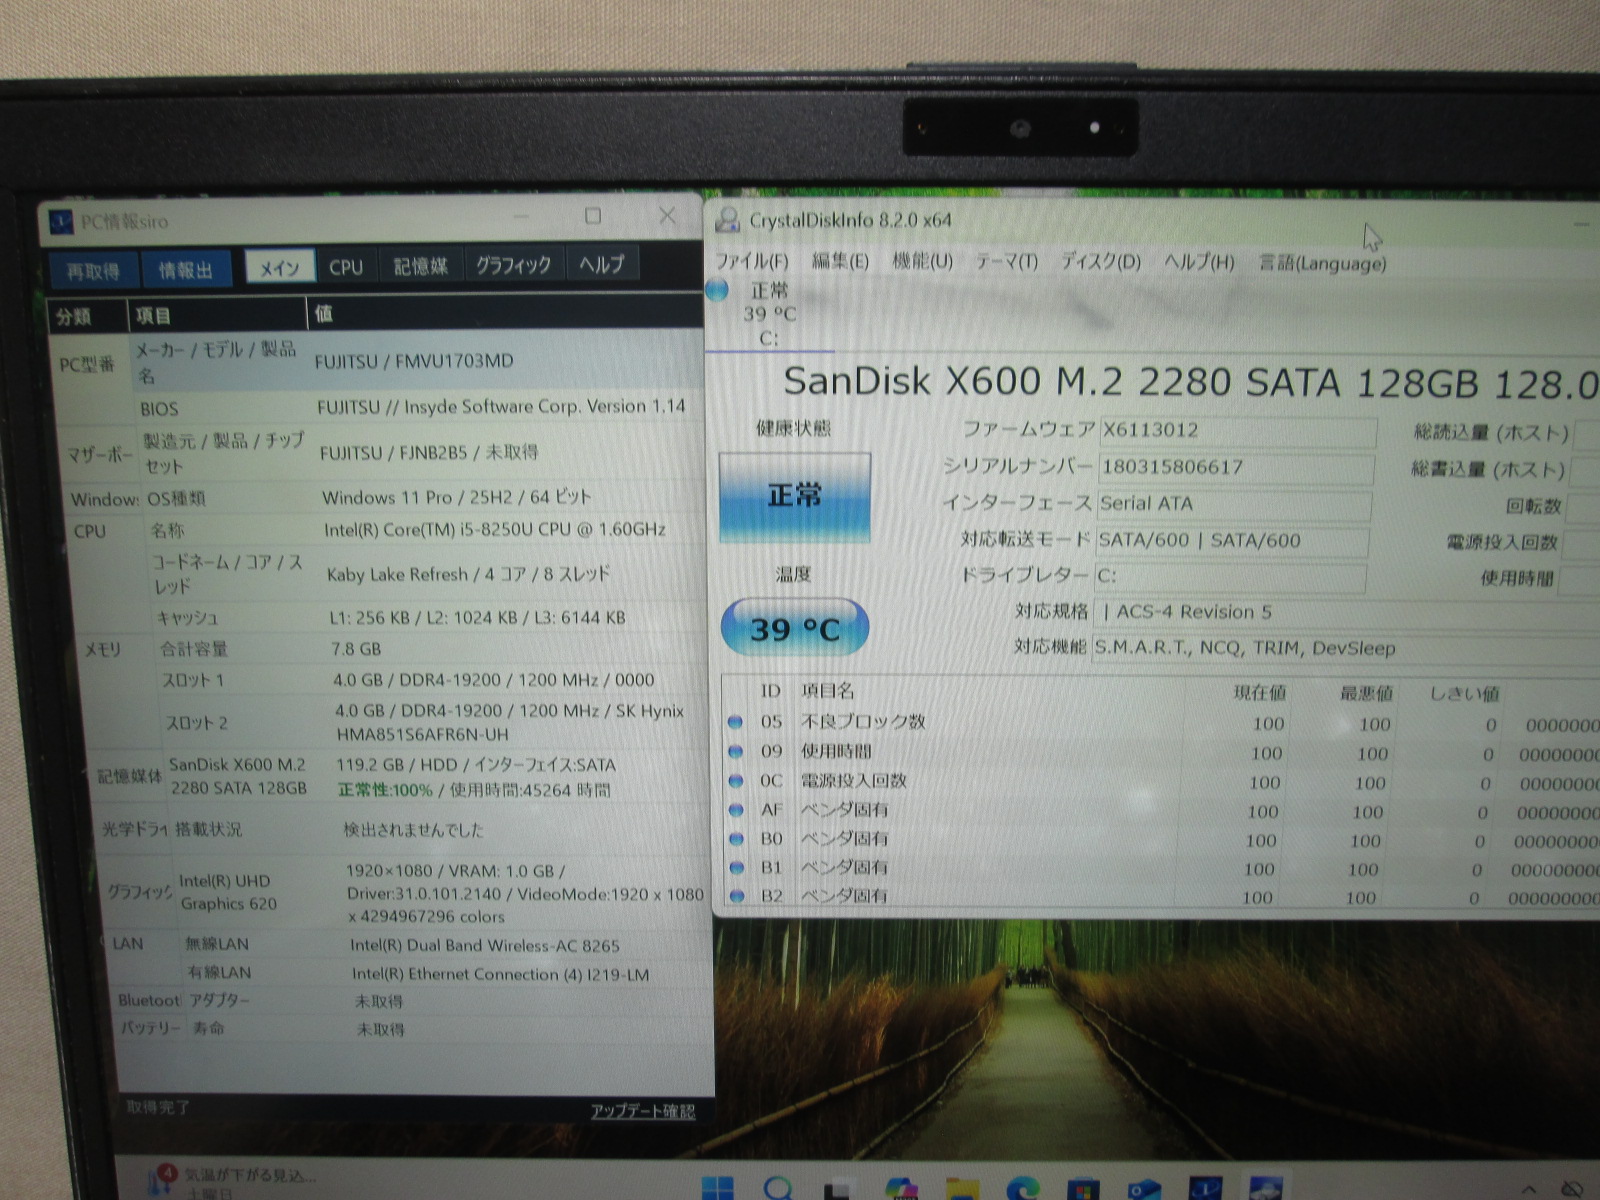Select the 不良ブロック数 attribute name
Image resolution: width=1600 pixels, height=1200 pixels.
[x=863, y=721]
